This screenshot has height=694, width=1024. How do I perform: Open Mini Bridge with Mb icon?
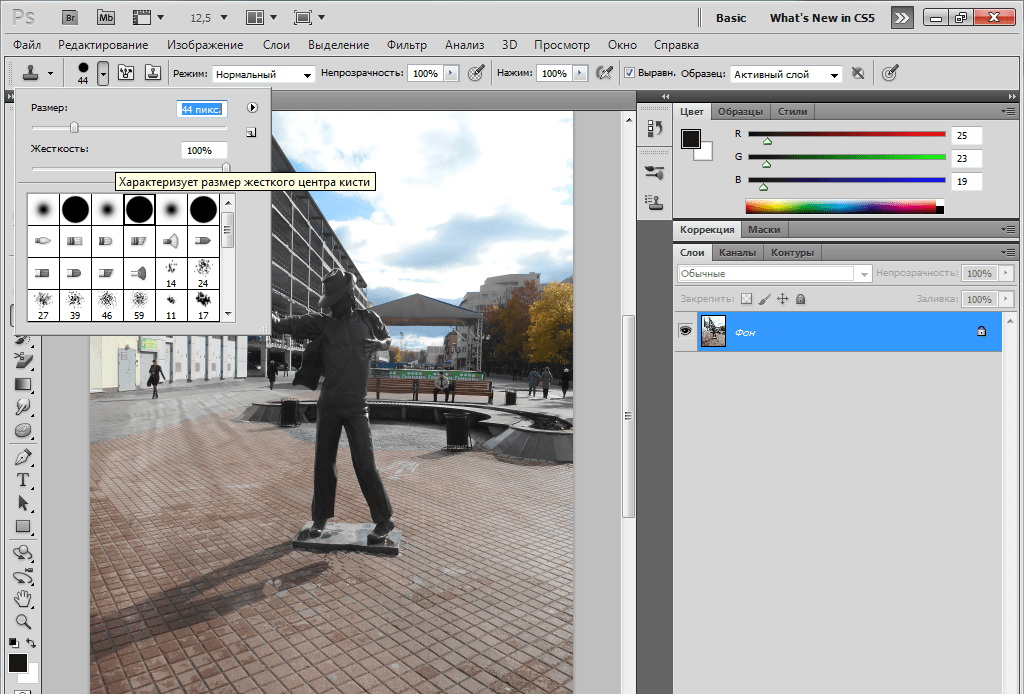(106, 18)
